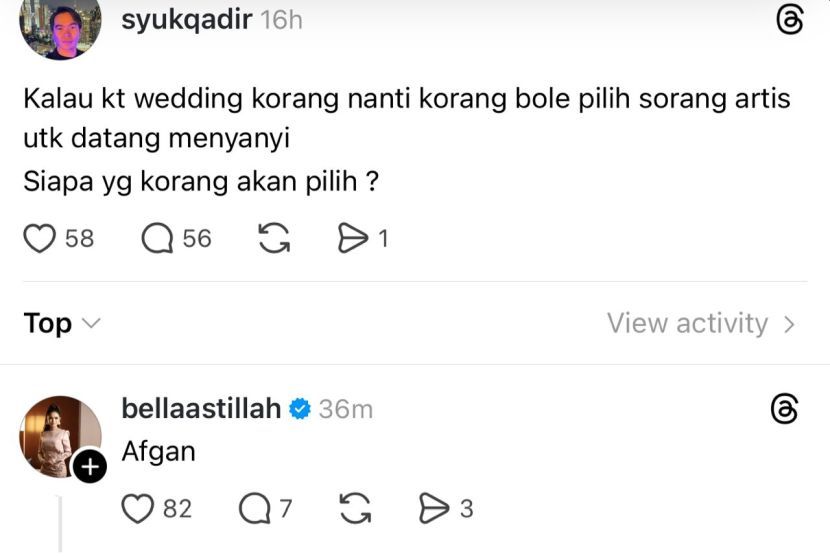The image size is (830, 556).
Task: Click the verified badge next to bellaastillah
Action: tap(300, 409)
